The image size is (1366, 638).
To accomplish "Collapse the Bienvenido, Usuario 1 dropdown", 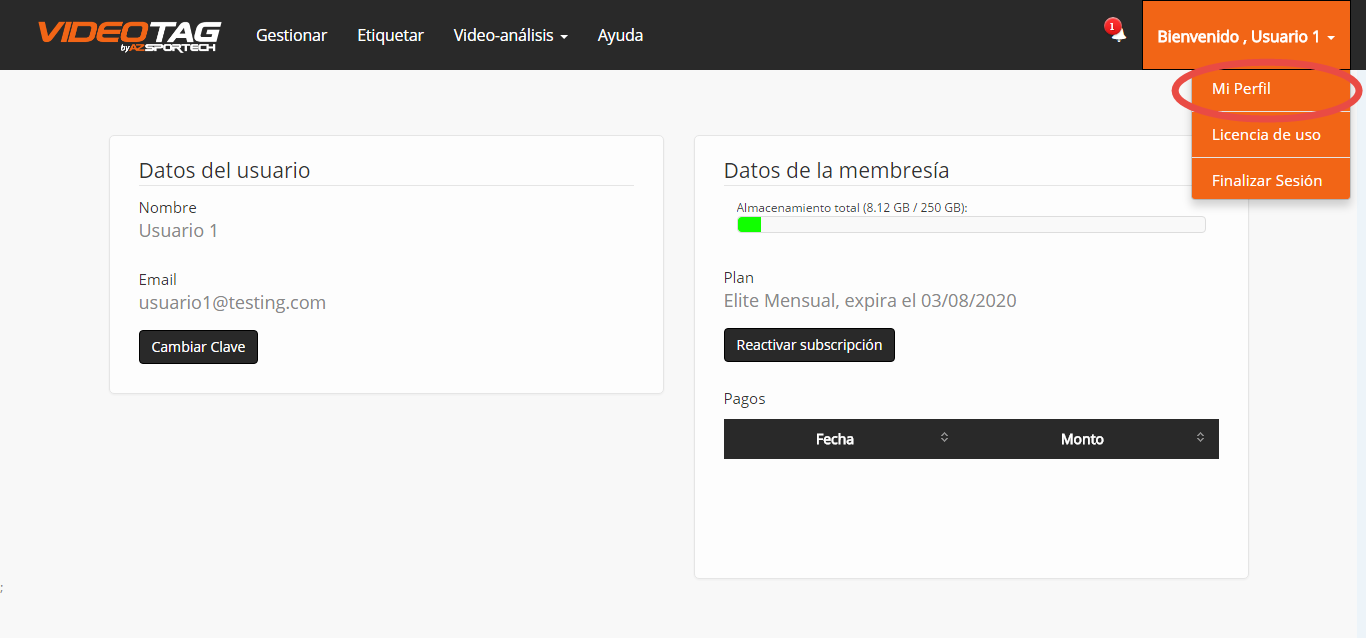I will point(1245,36).
